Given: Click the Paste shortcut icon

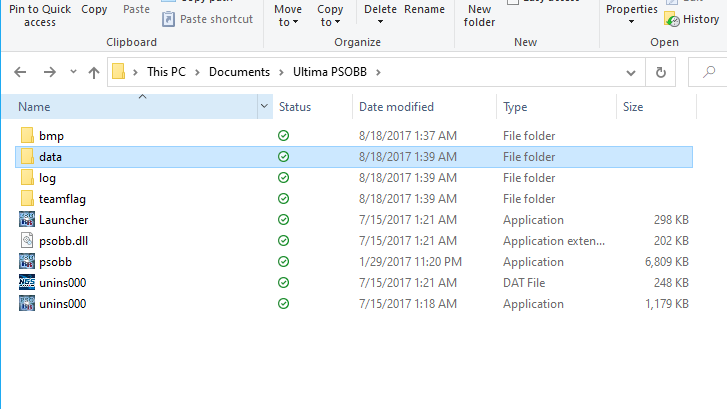Looking at the screenshot, I should pos(168,19).
